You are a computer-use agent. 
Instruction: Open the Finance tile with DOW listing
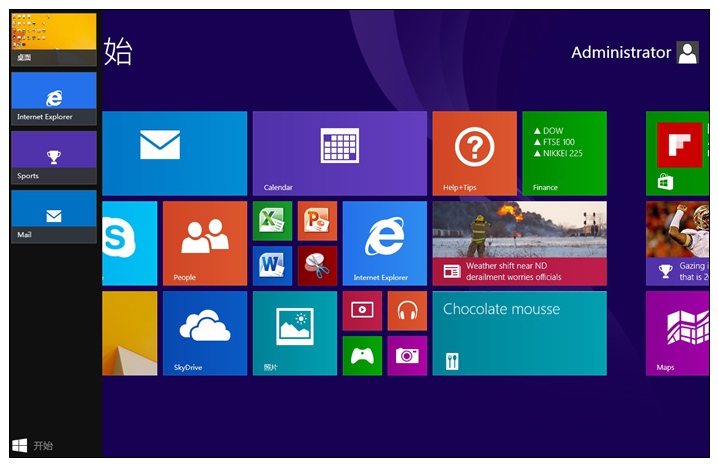point(564,153)
